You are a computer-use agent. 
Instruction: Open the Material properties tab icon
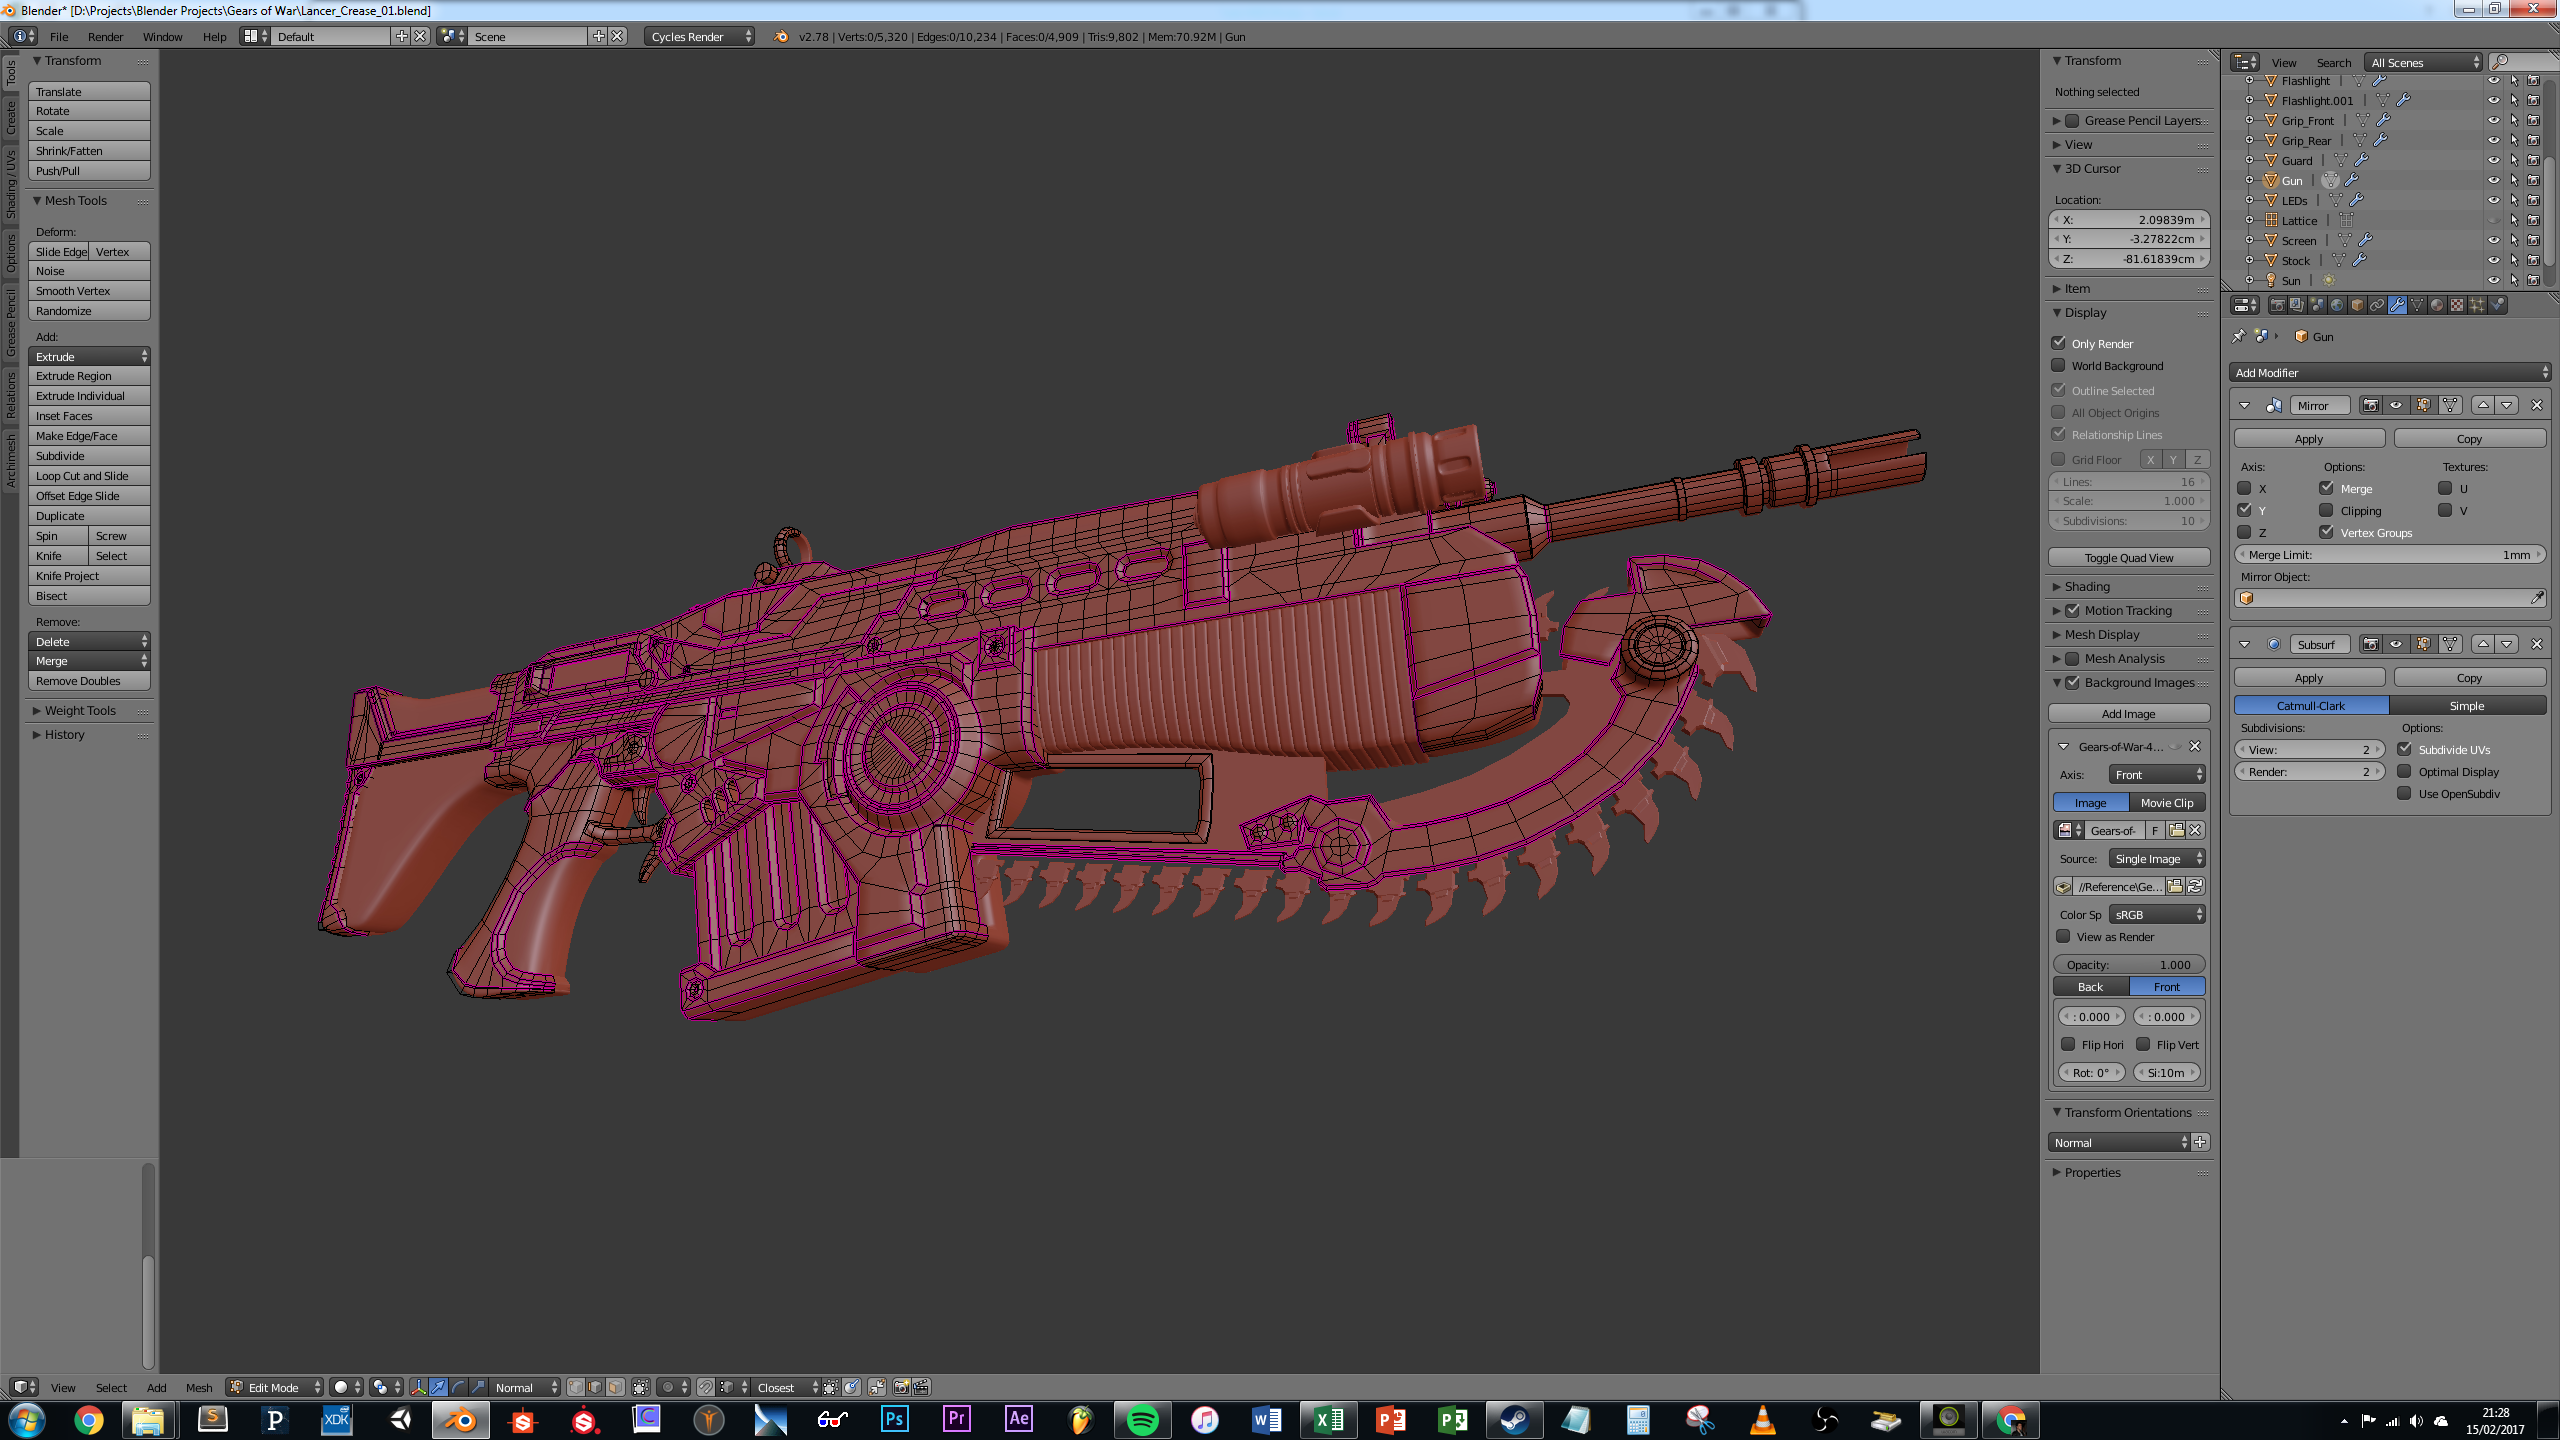pos(2436,305)
